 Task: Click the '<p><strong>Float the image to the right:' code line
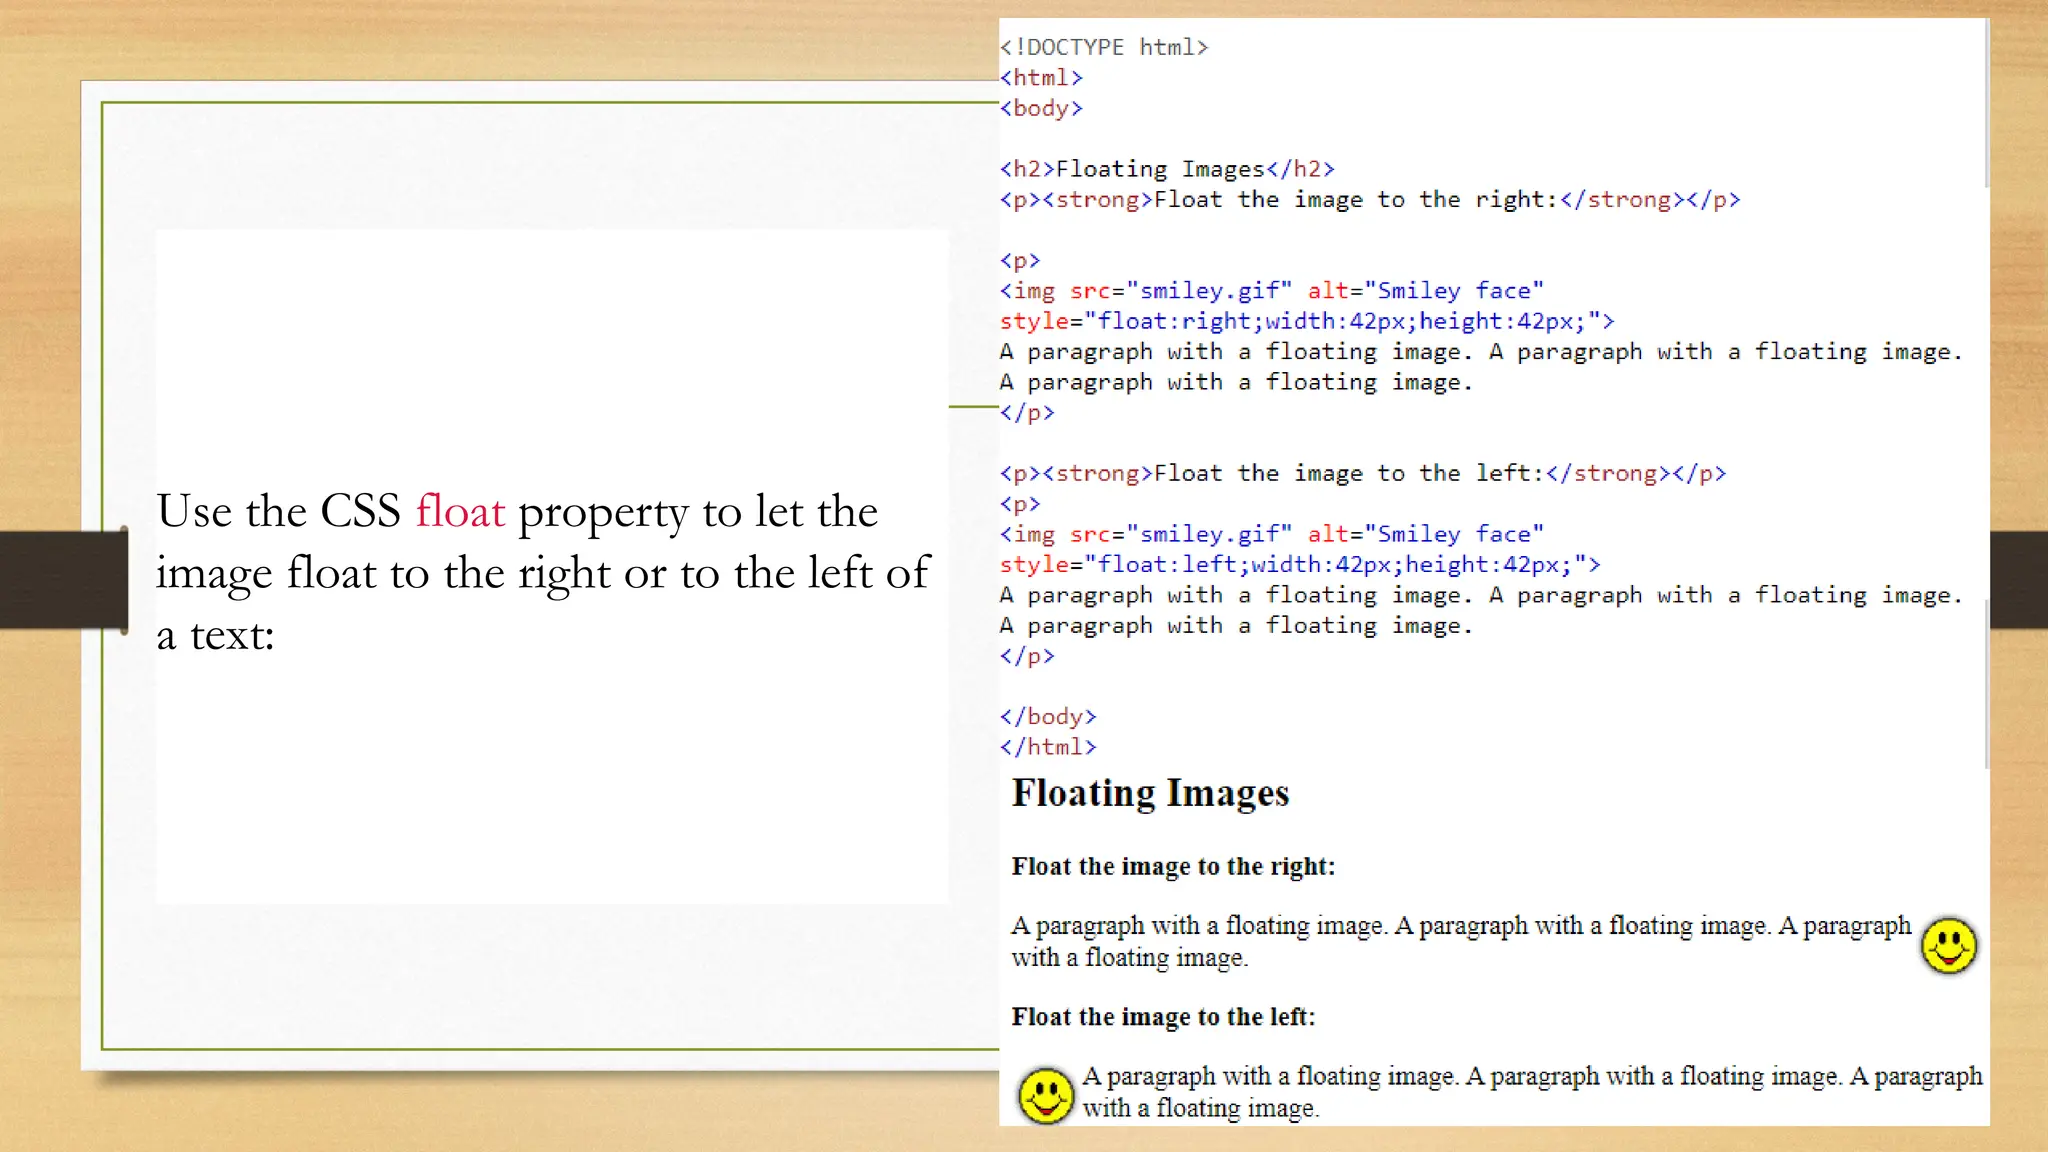tap(1370, 200)
